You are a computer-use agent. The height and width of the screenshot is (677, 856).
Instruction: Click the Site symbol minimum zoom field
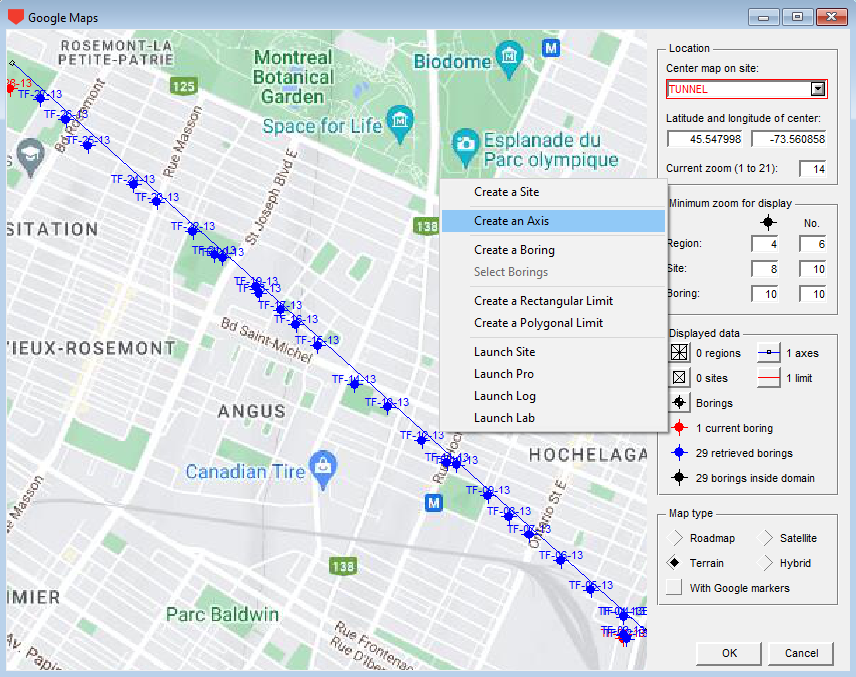(x=765, y=269)
